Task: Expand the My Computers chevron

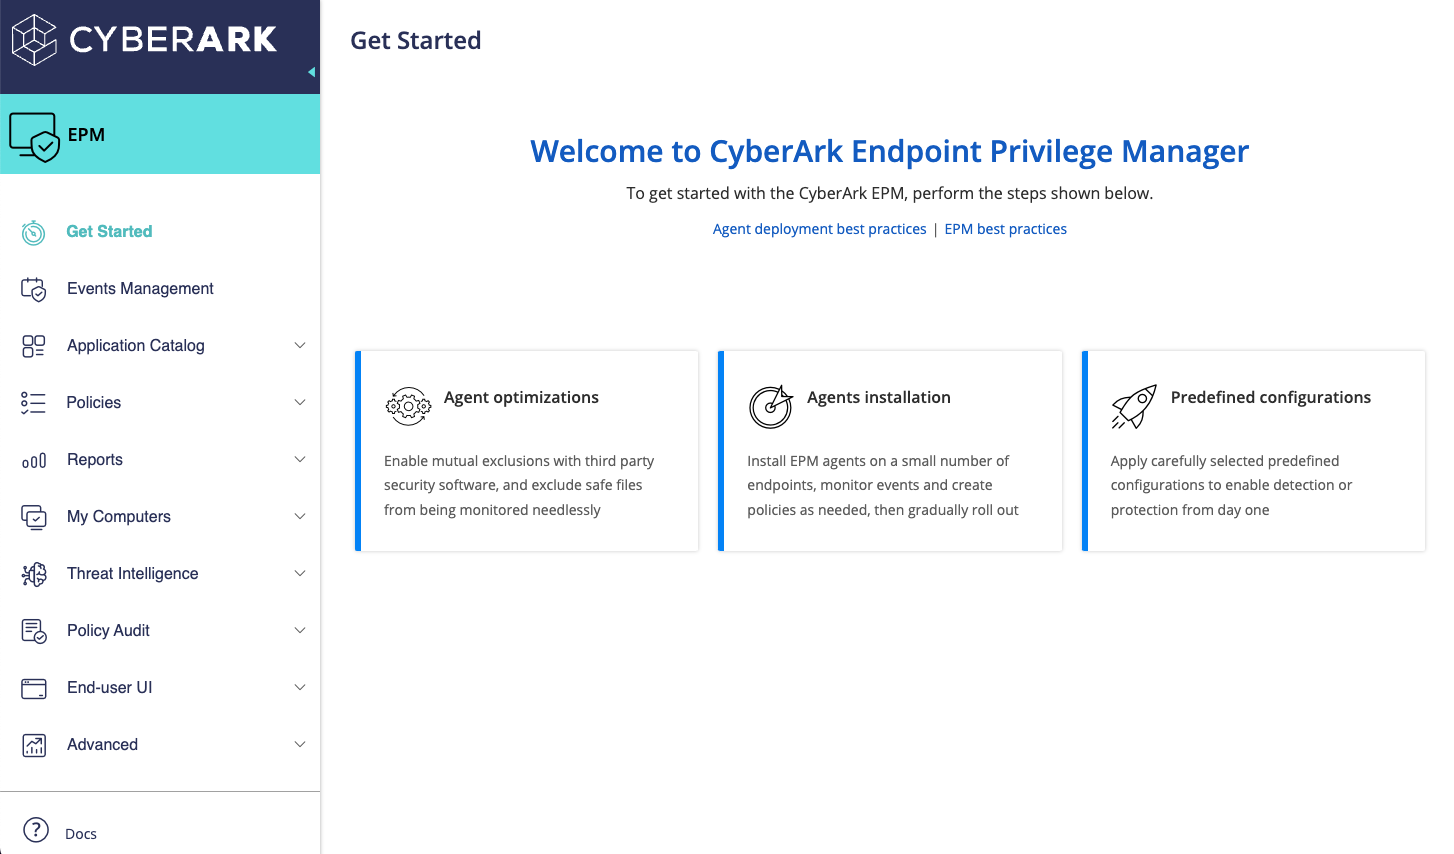Action: [x=300, y=516]
